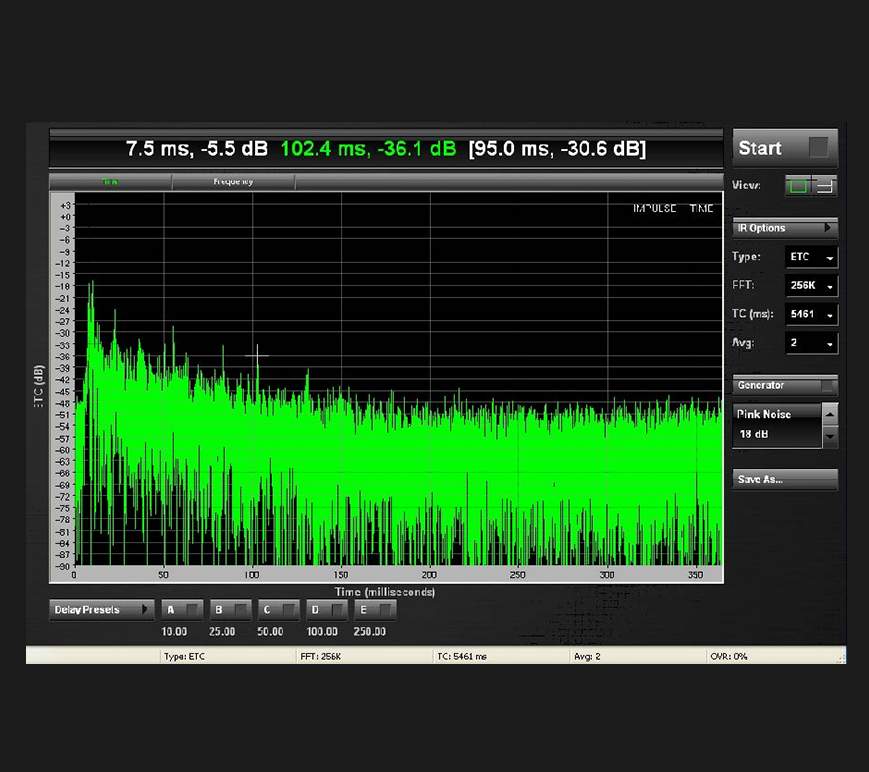Screen dimensions: 869x772
Task: Click the Save As... button
Action: (x=785, y=479)
